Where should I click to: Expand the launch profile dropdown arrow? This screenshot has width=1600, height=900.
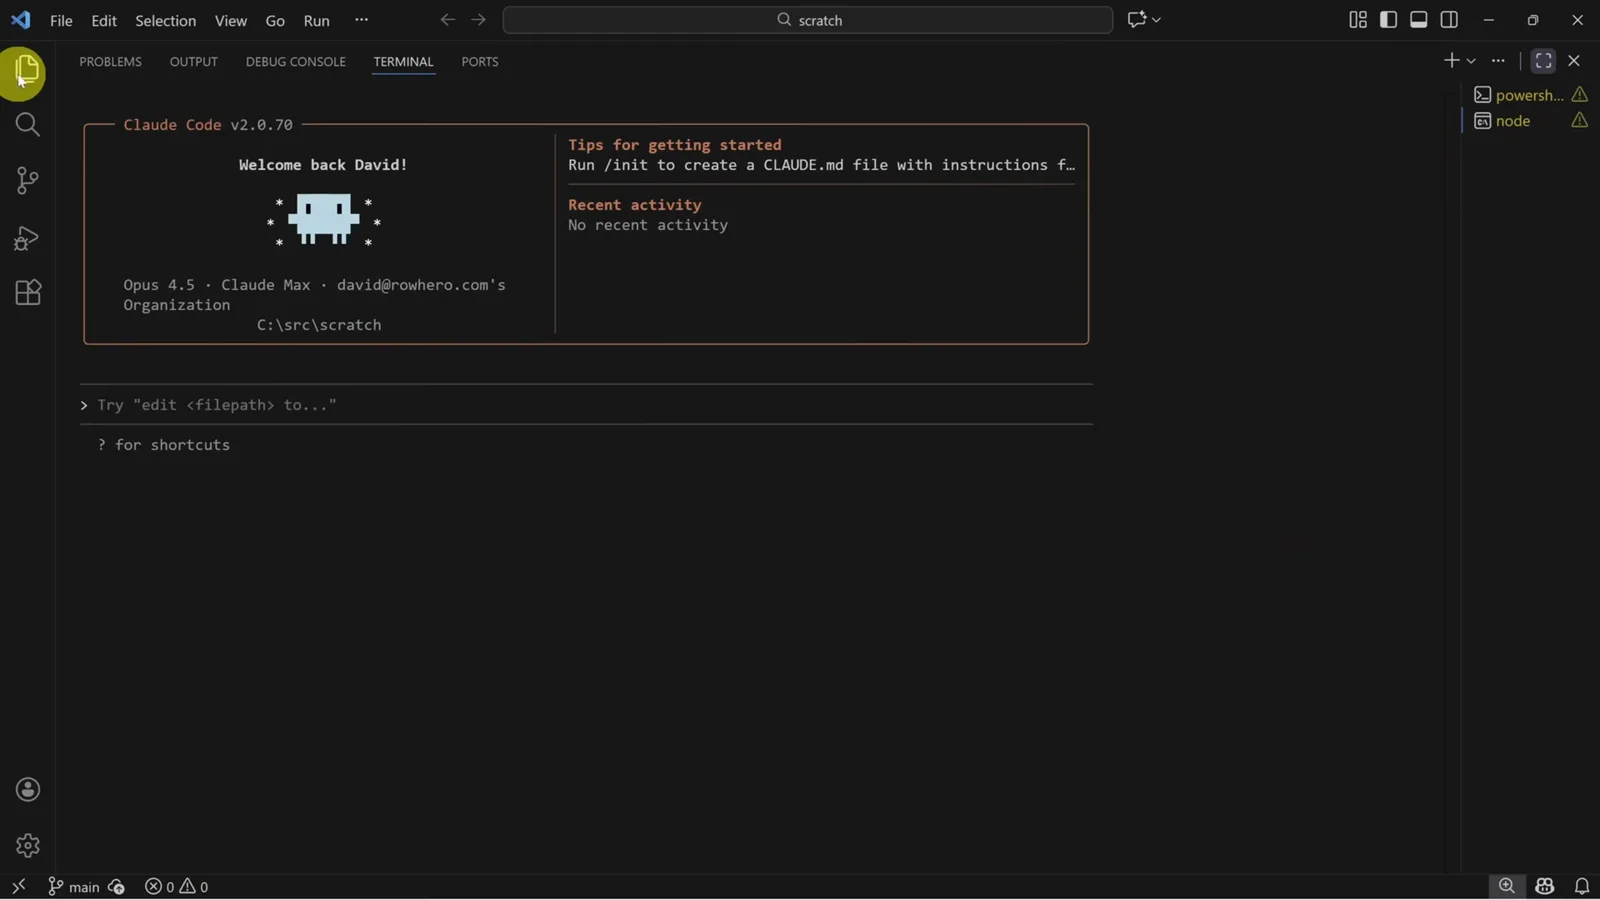pyautogui.click(x=1471, y=62)
